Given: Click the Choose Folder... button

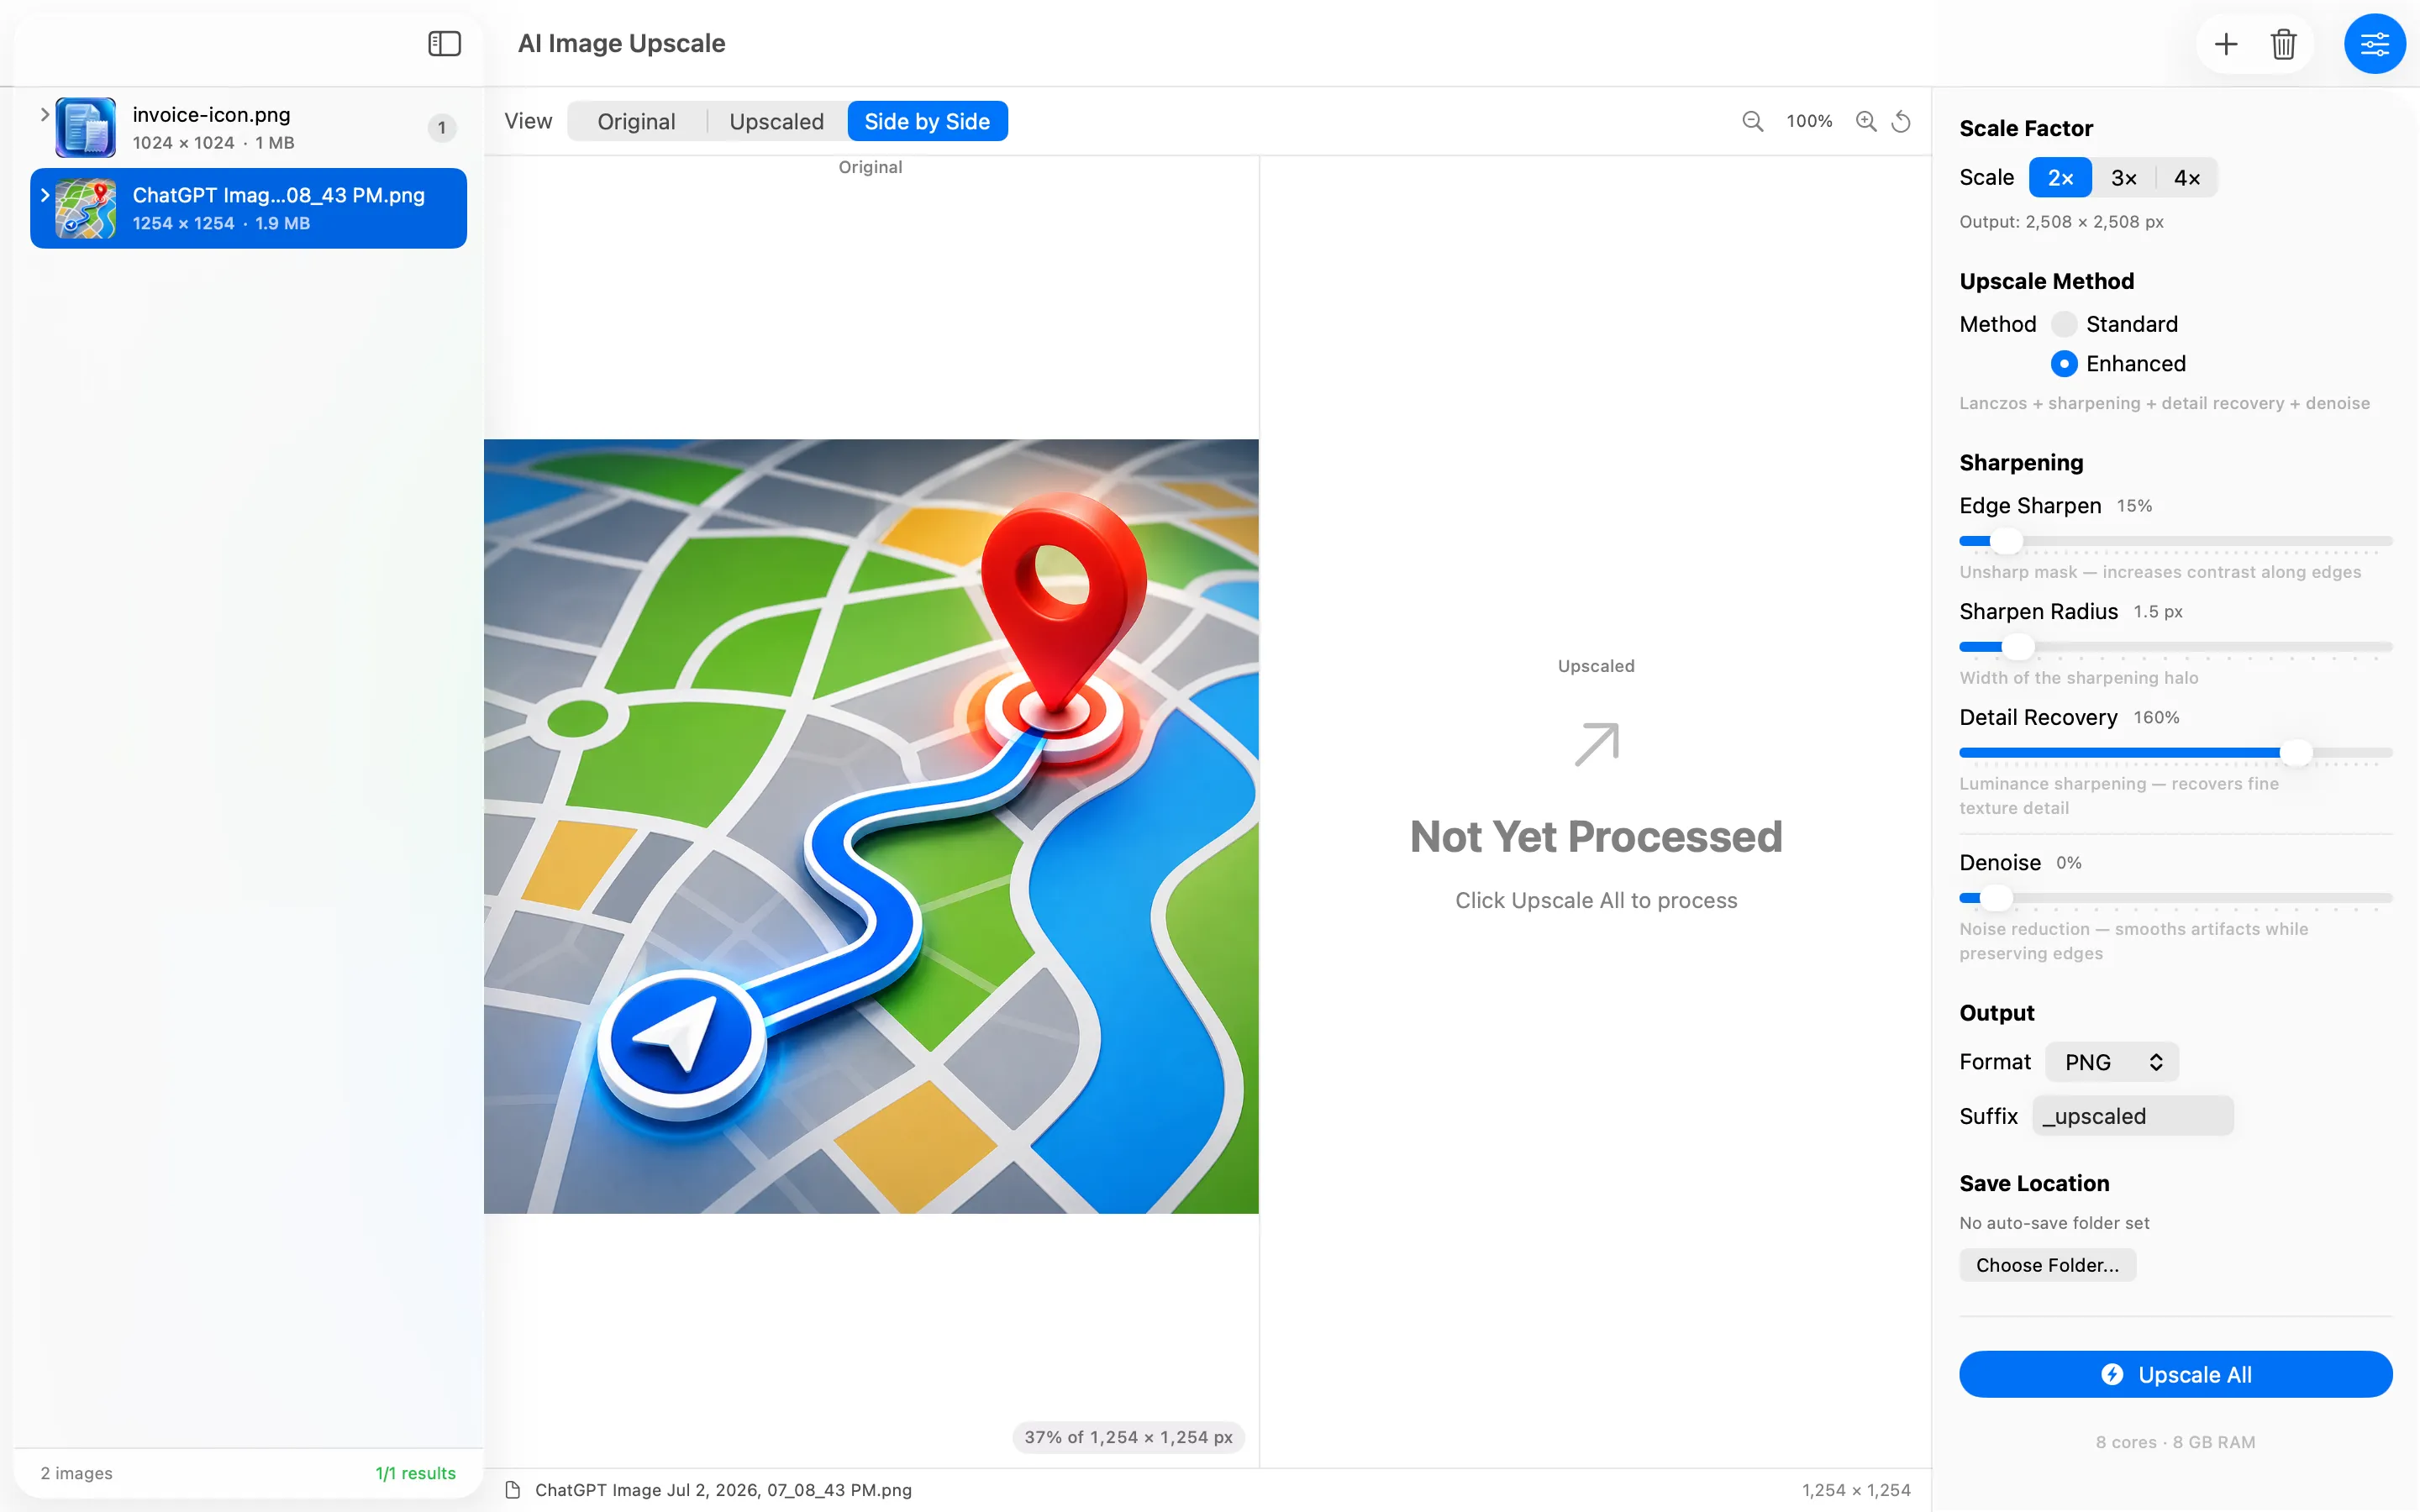Looking at the screenshot, I should tap(2047, 1265).
